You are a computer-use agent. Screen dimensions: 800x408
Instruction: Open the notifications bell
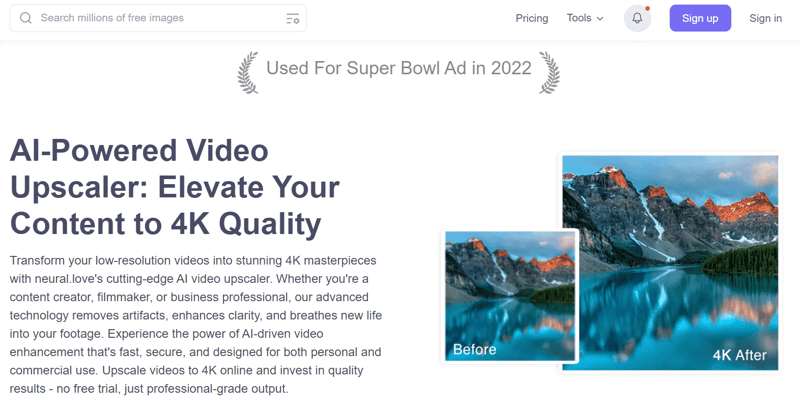[637, 18]
